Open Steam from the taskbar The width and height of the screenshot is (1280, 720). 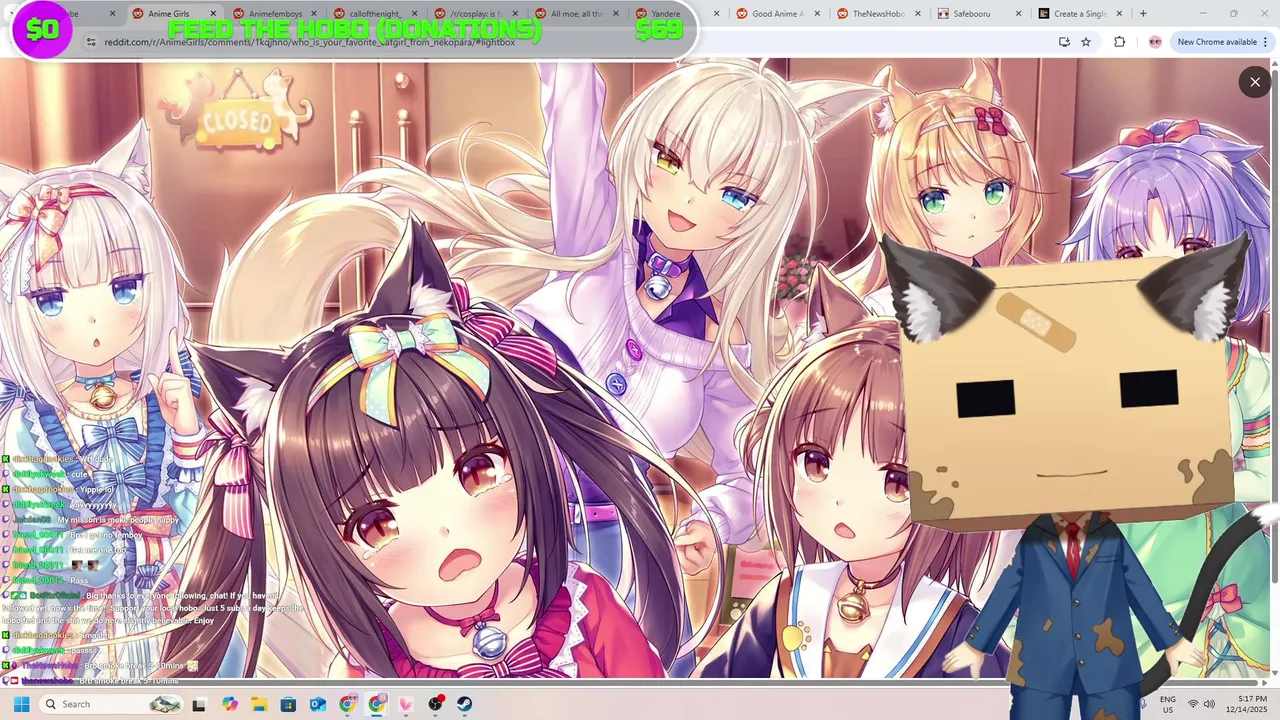click(x=465, y=704)
